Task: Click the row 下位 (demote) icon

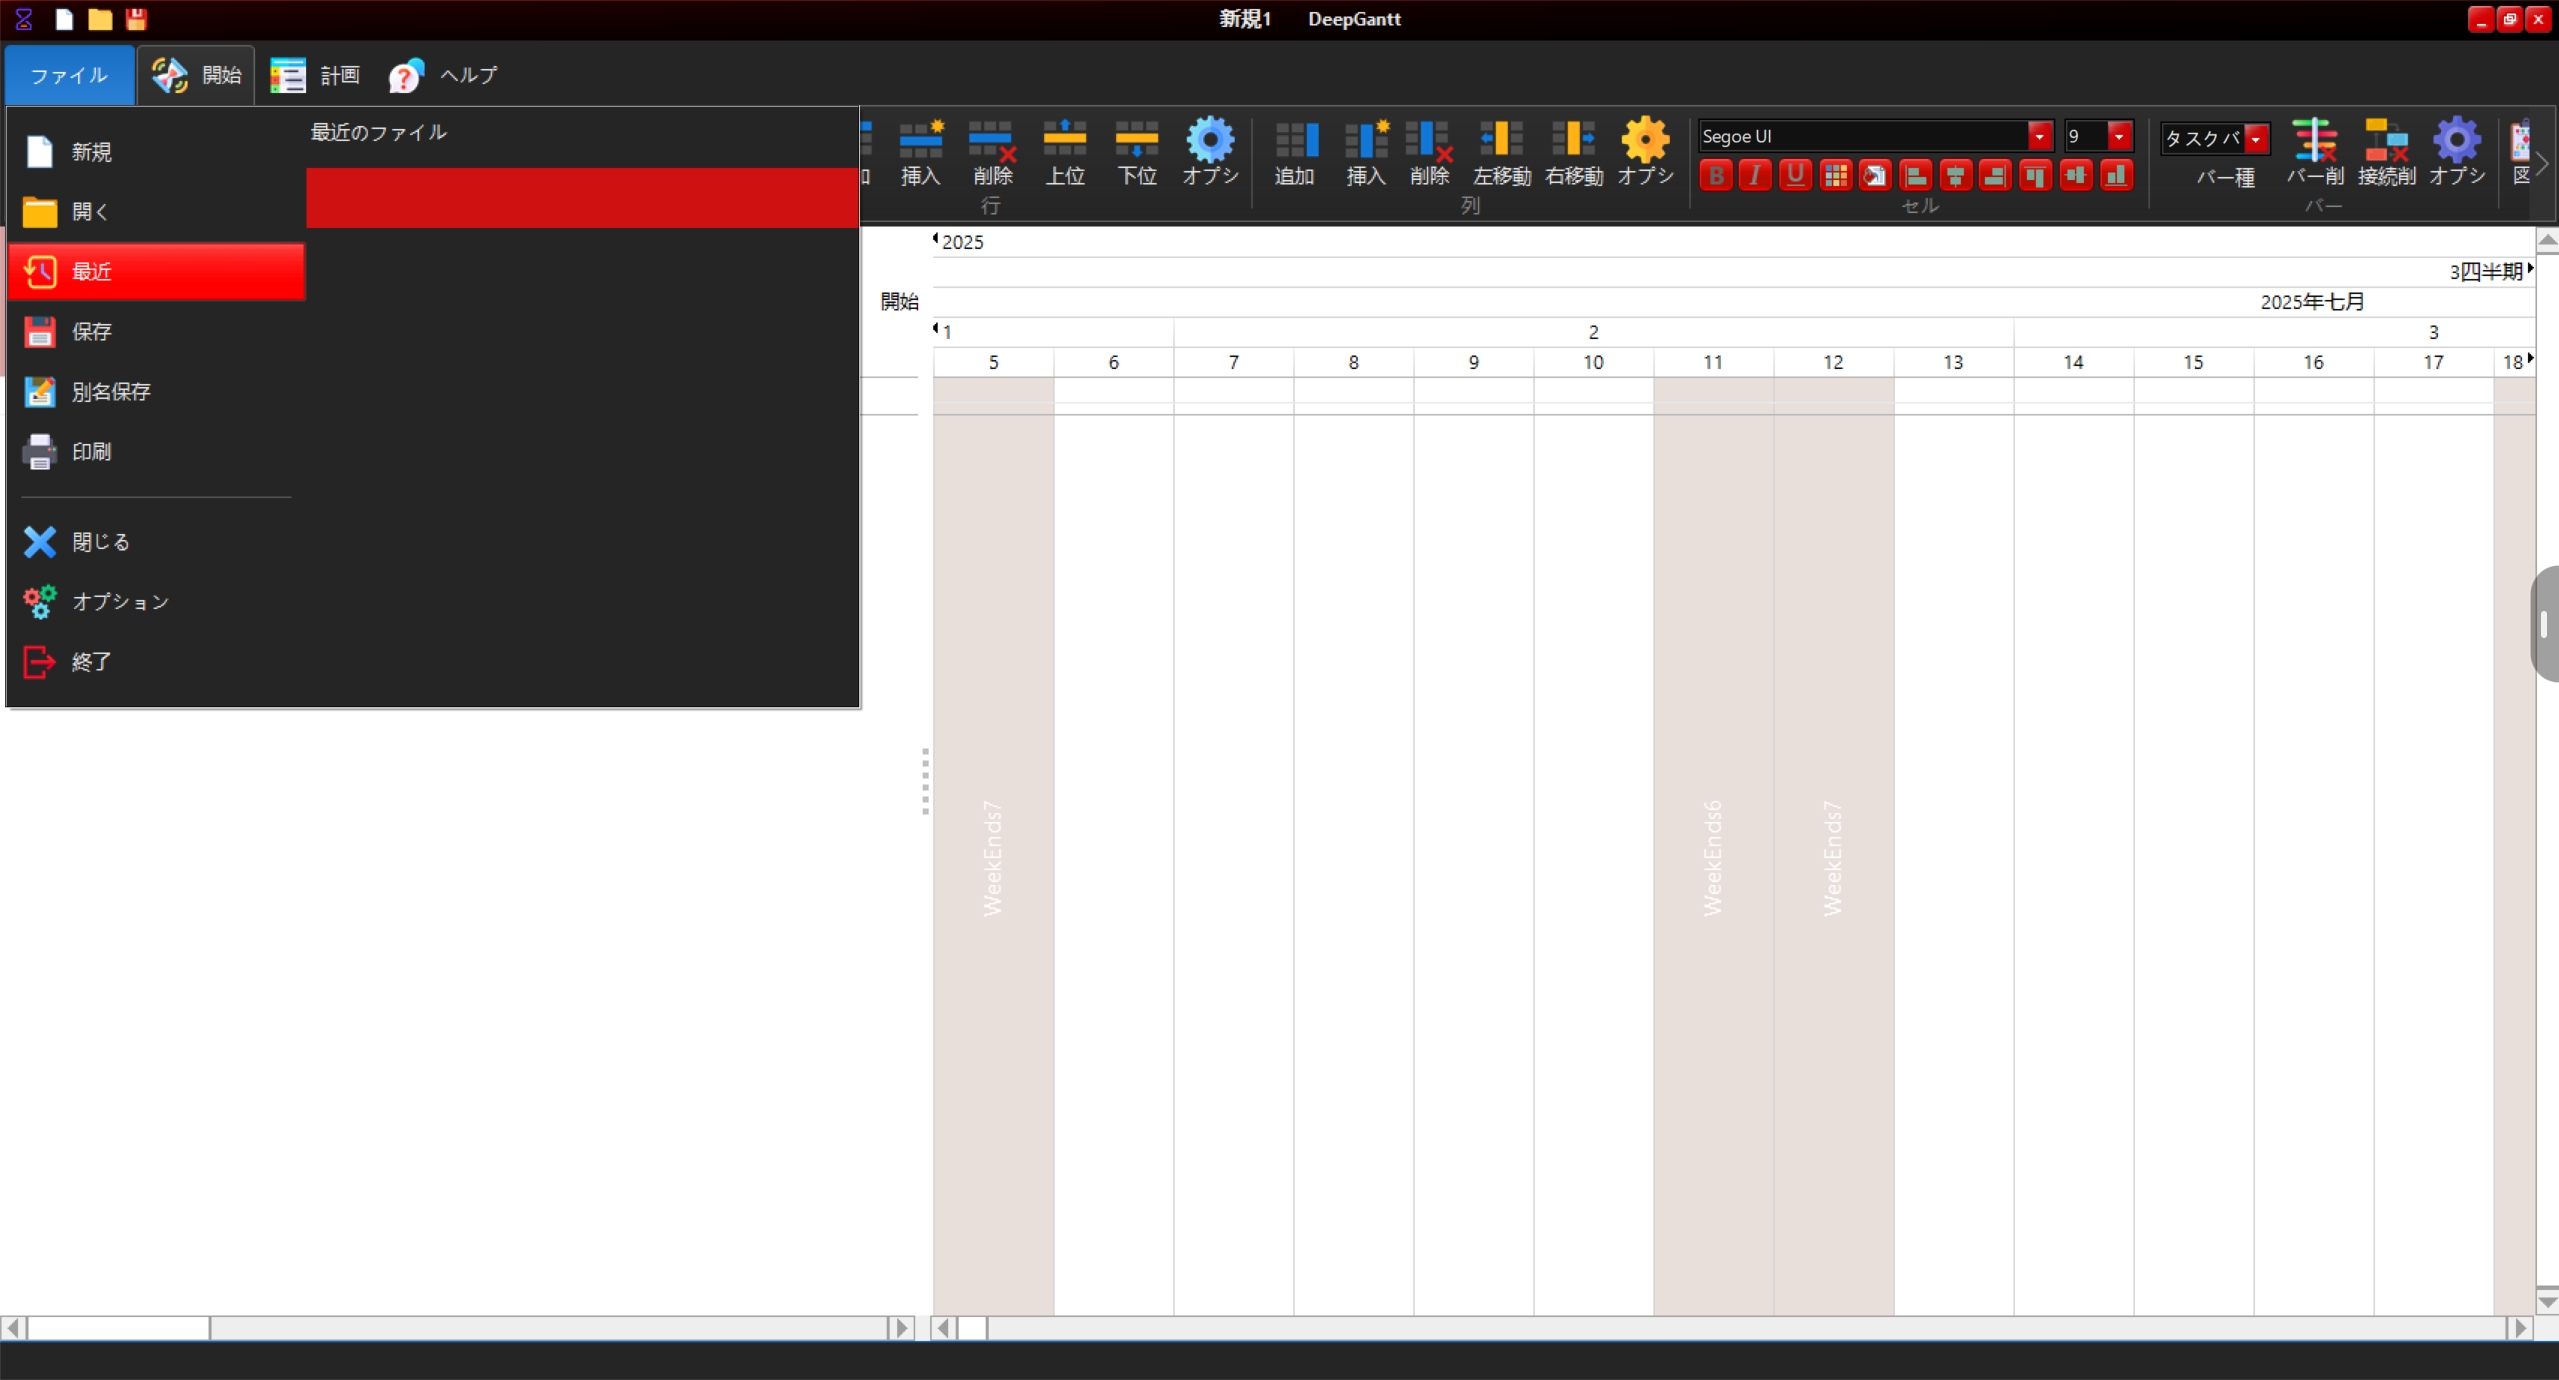Action: (1136, 151)
